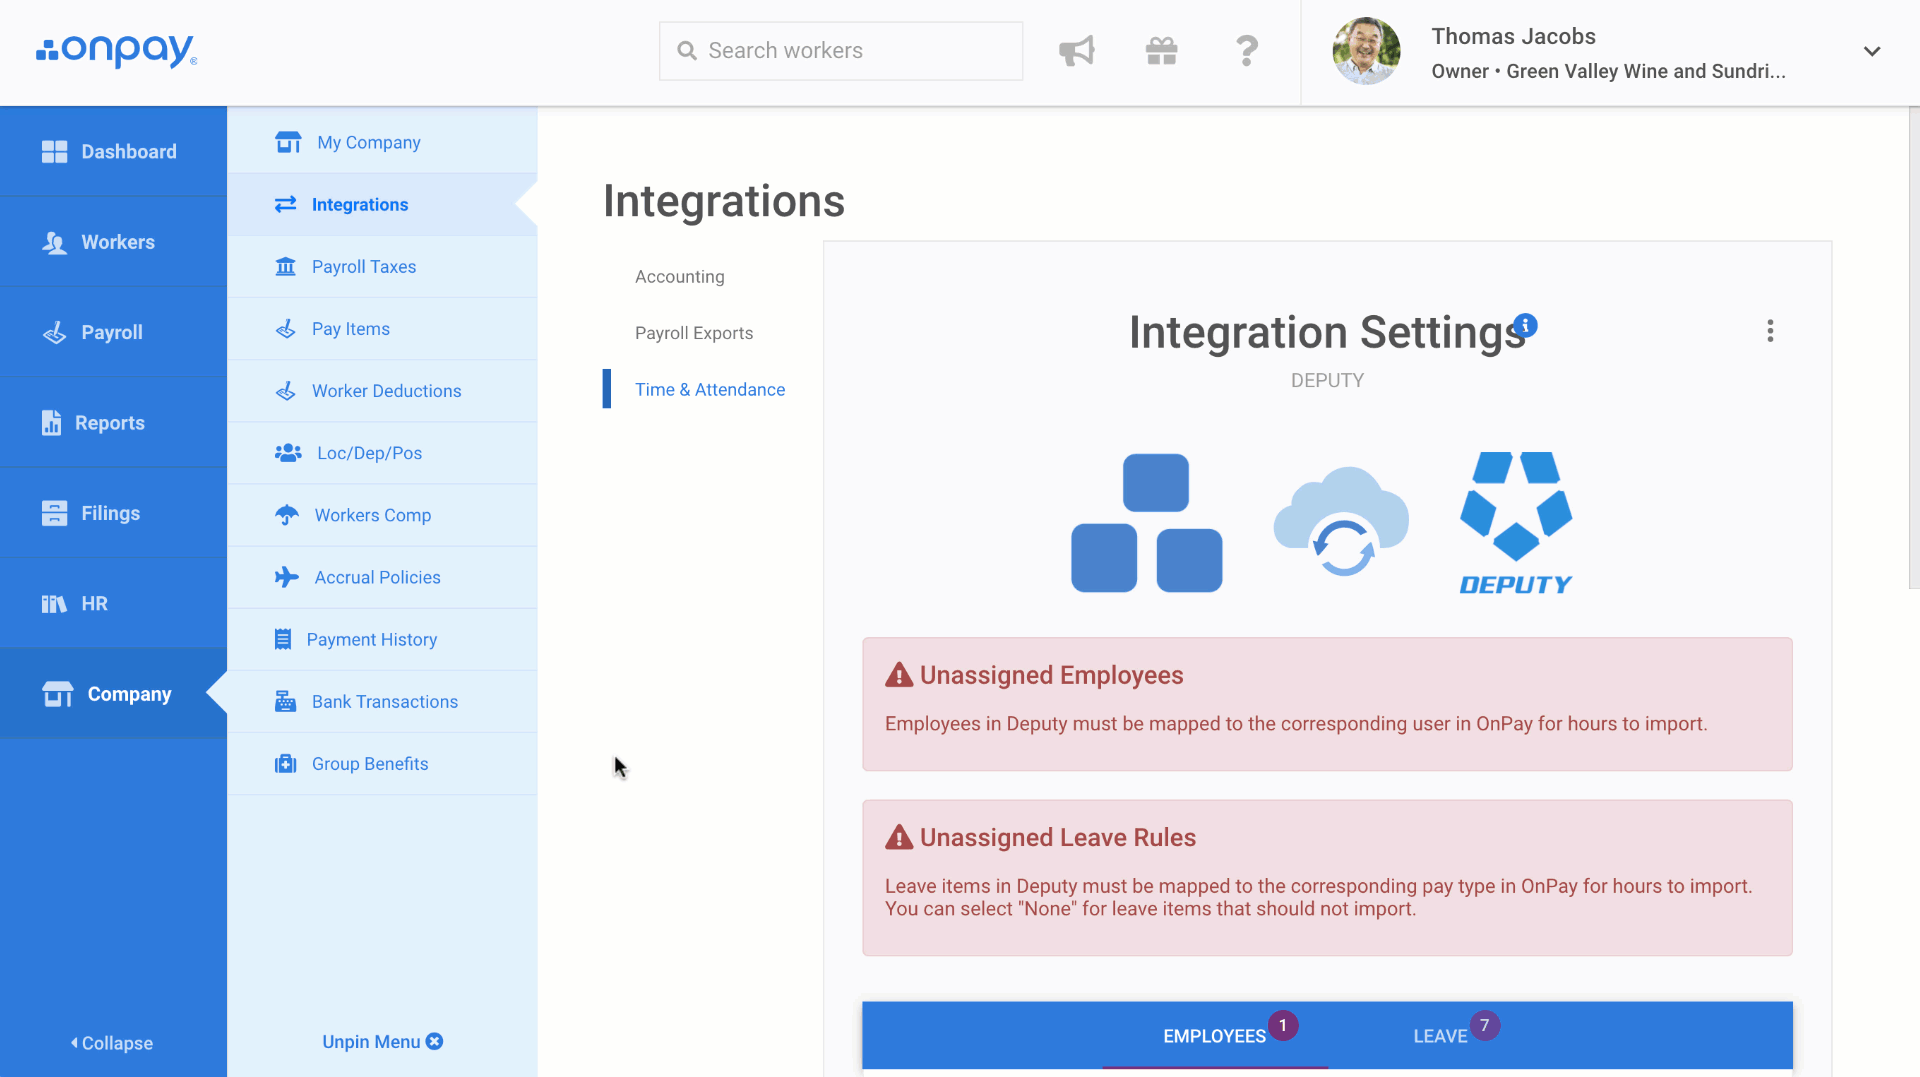Open the help question mark icon

point(1246,51)
